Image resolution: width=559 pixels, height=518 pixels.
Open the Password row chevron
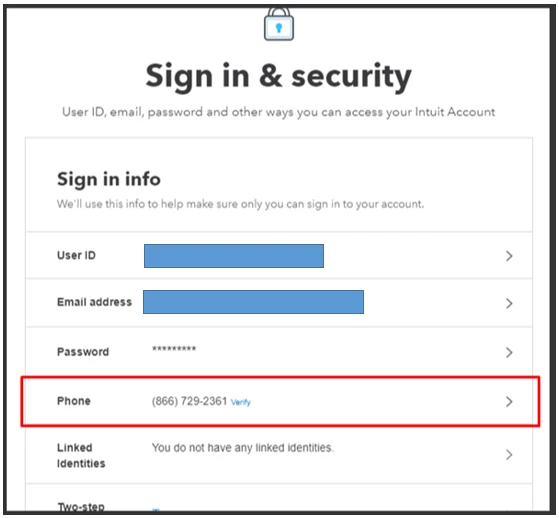[509, 352]
